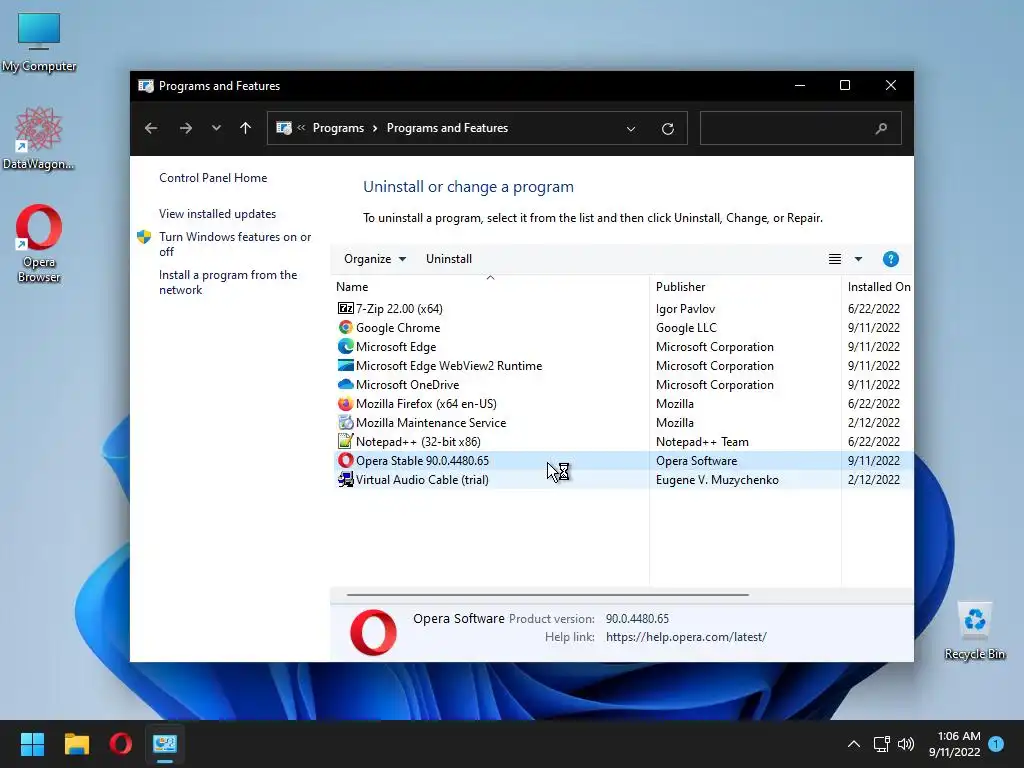Expand the Programs breadcrumb arrow
This screenshot has height=768, width=1024.
click(x=375, y=128)
